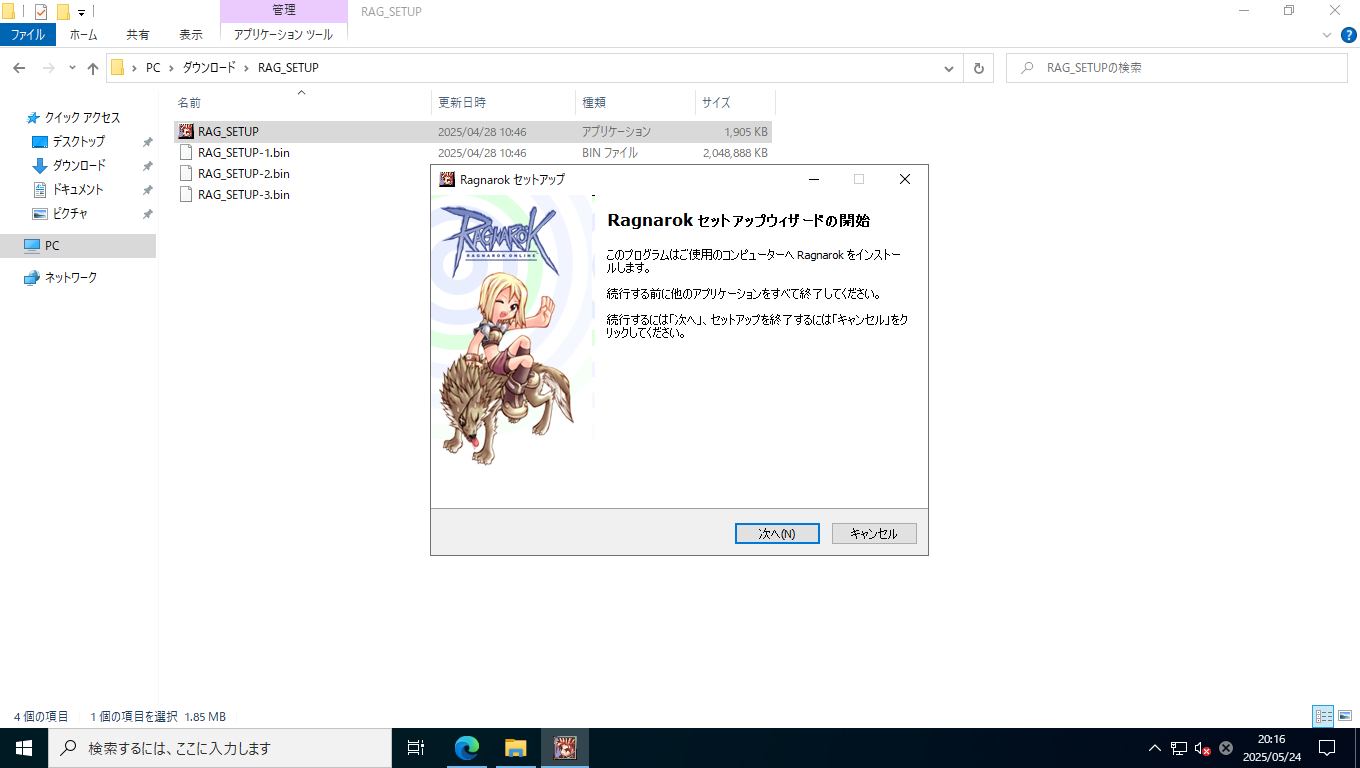The width and height of the screenshot is (1360, 768).
Task: Select the RAG_SETUP-1.bin file
Action: [x=473, y=153]
